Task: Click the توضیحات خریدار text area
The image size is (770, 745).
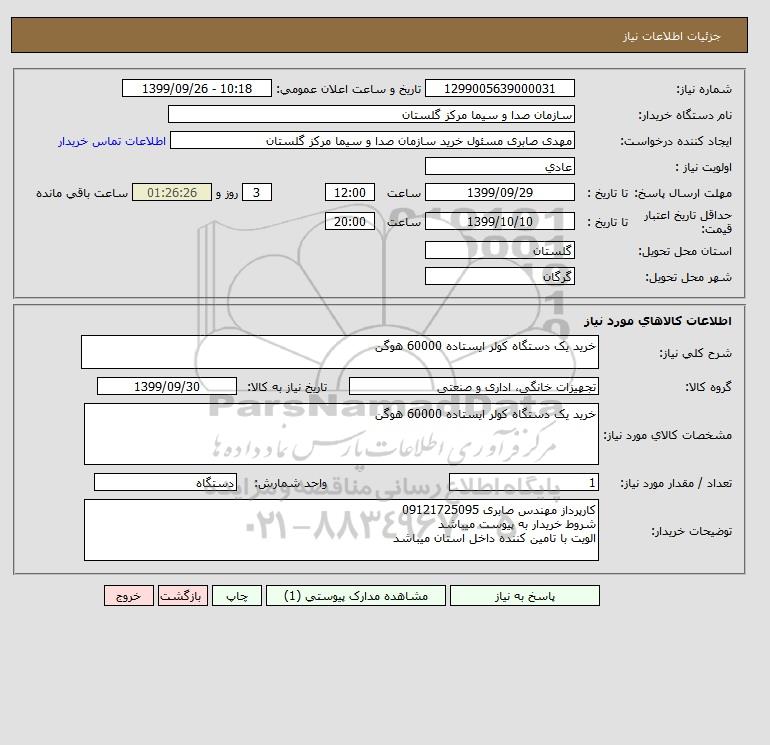Action: (x=341, y=530)
